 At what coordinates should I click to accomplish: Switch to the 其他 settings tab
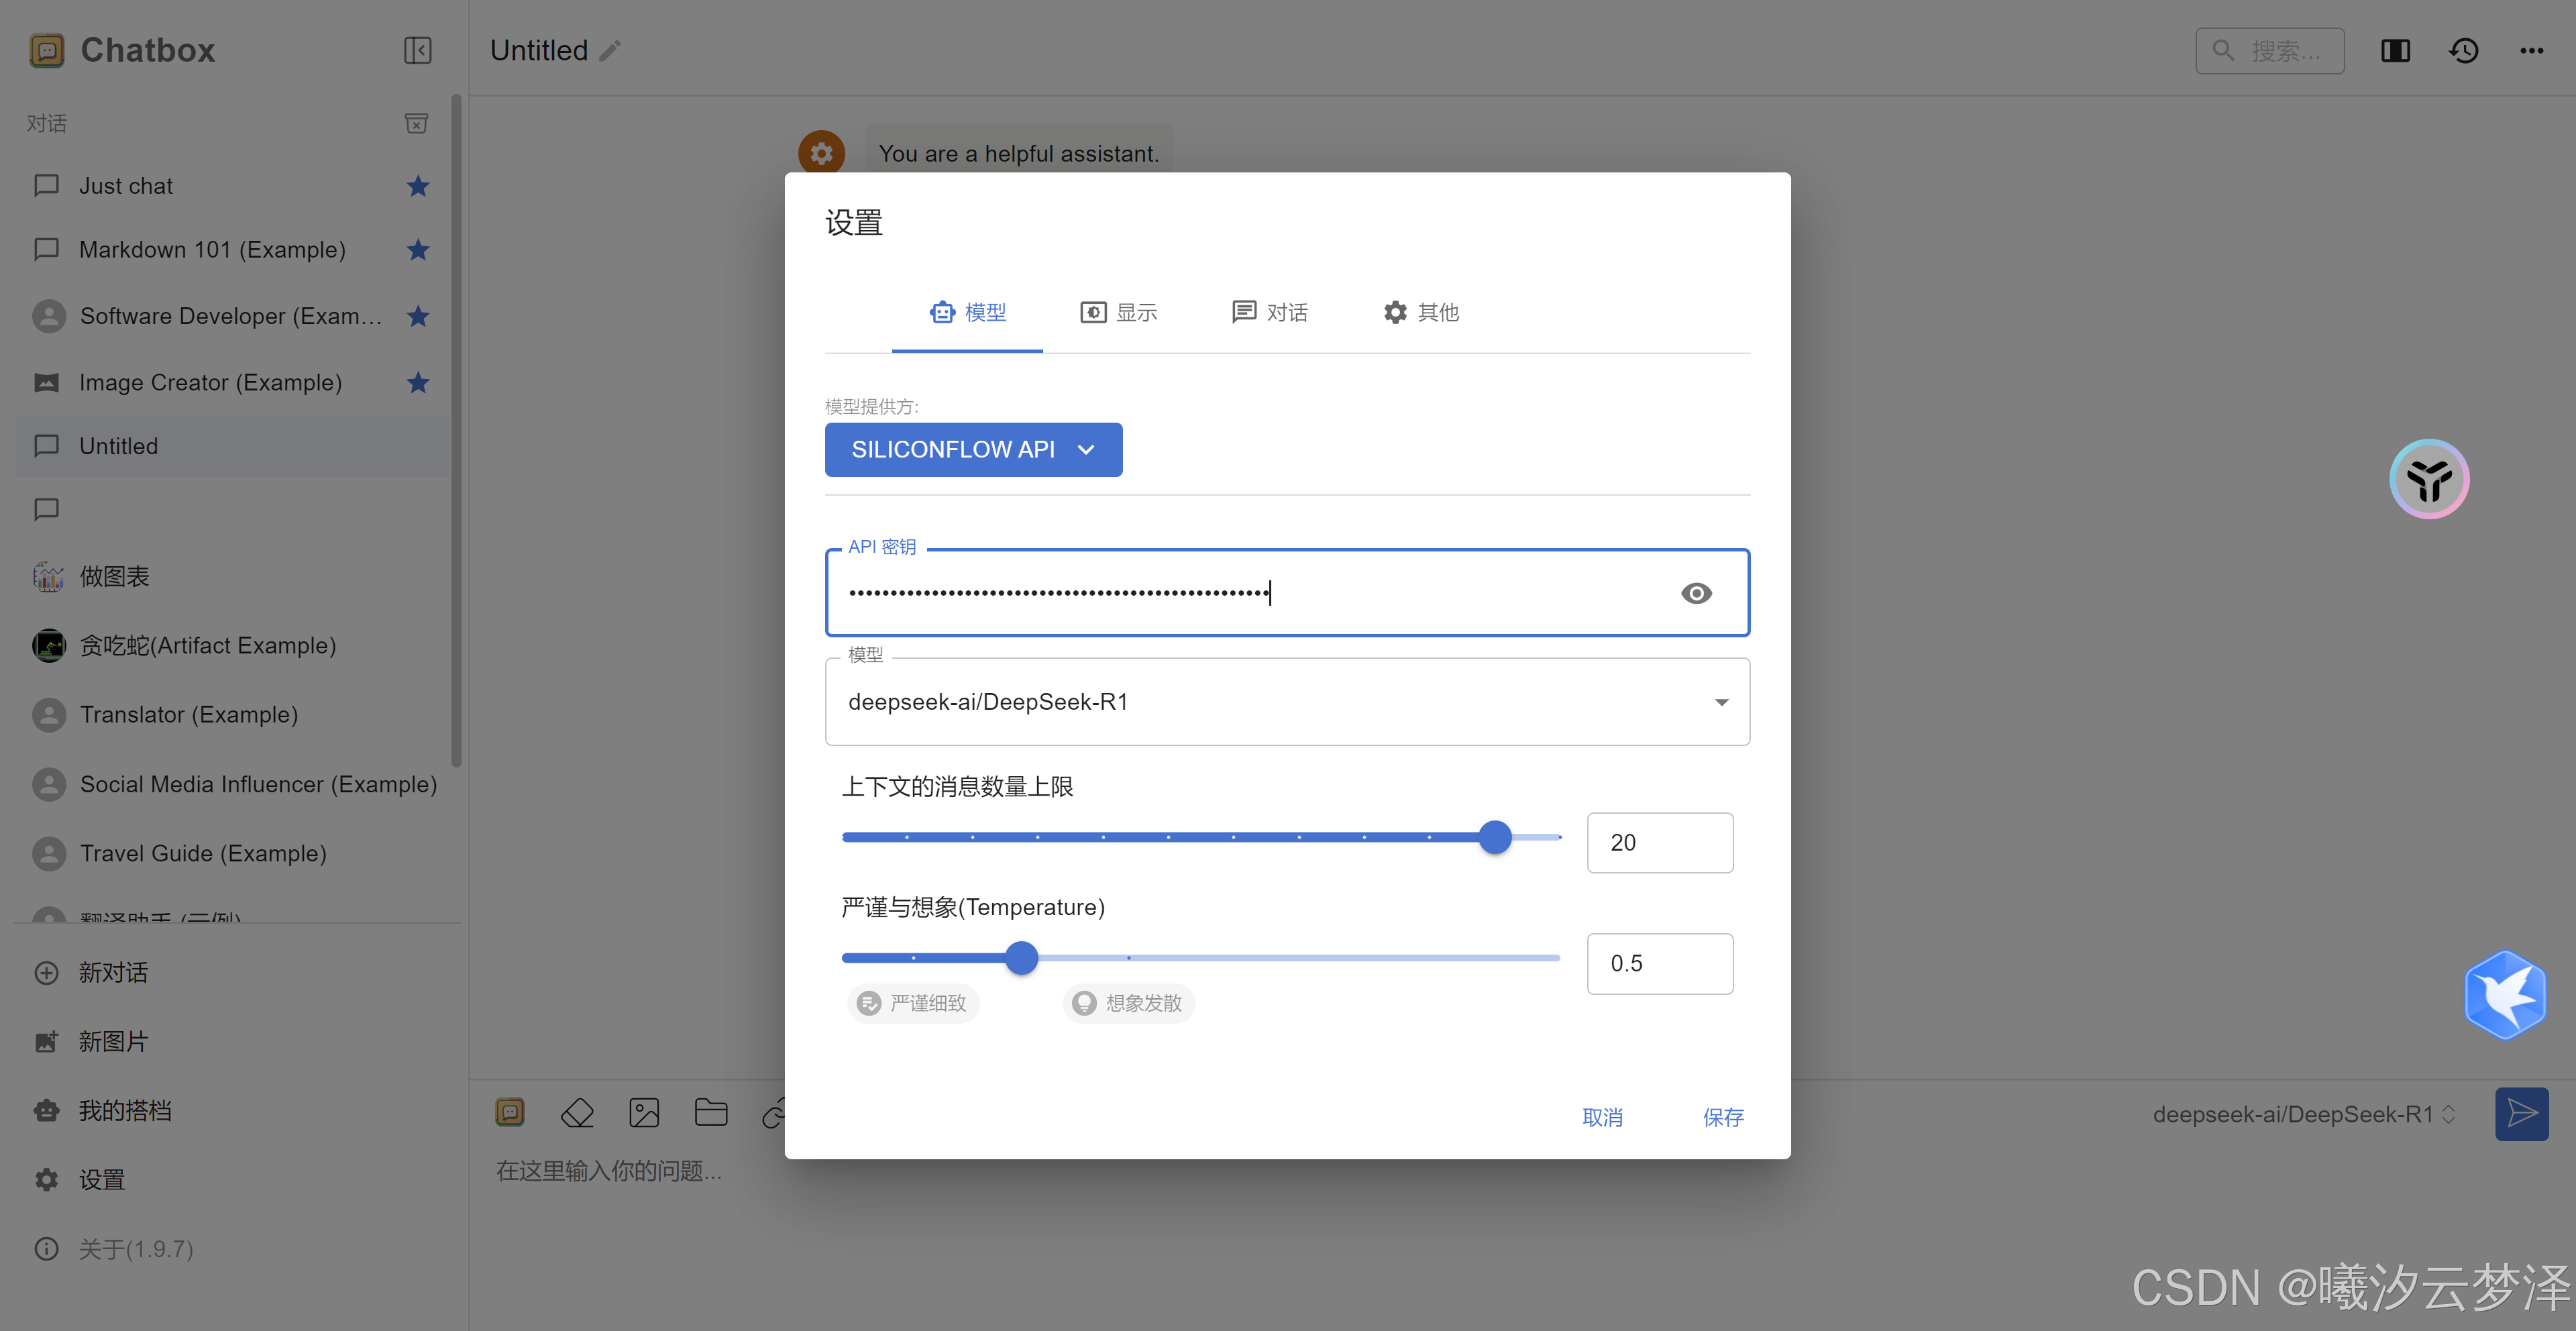coord(1420,312)
